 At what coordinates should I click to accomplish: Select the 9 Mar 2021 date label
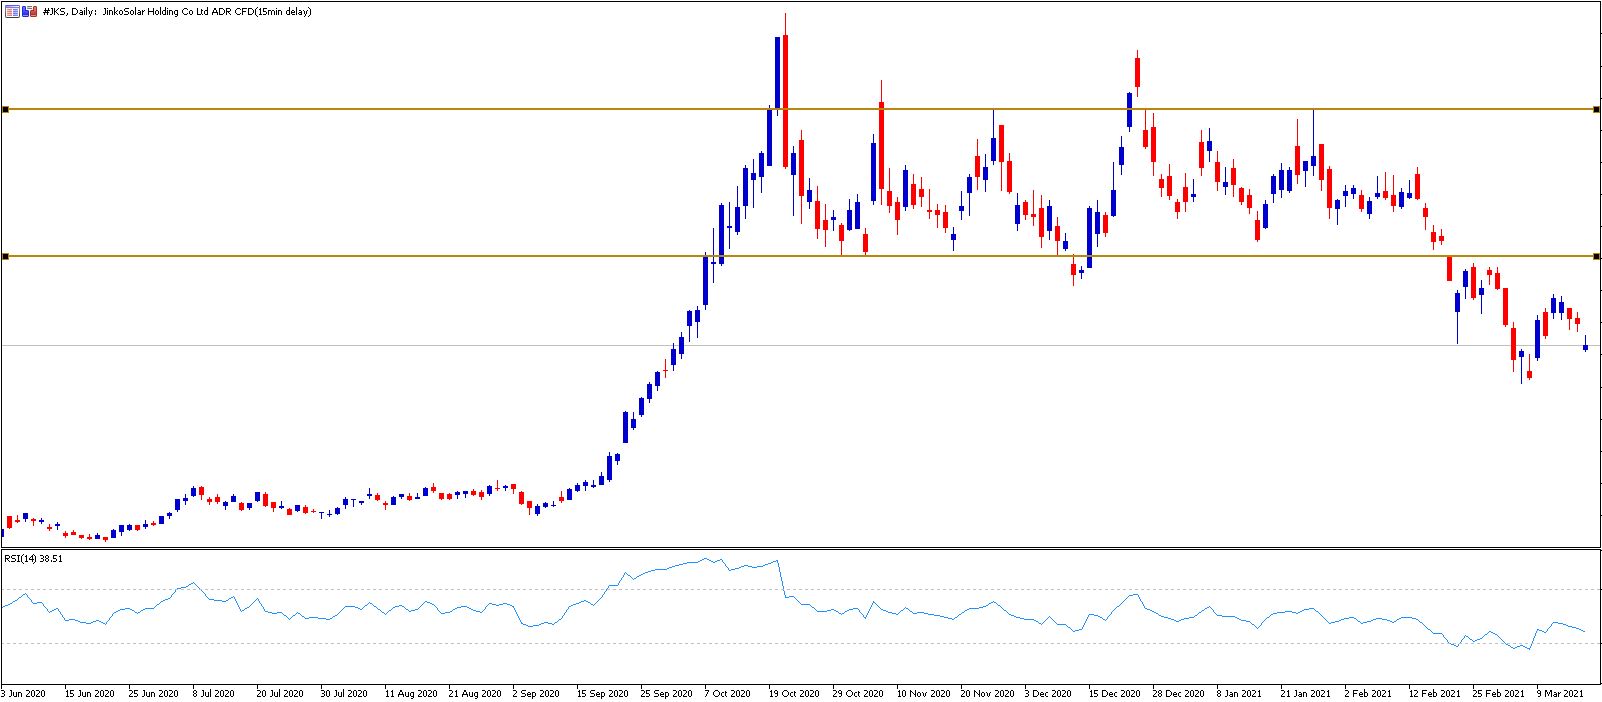pos(1560,693)
